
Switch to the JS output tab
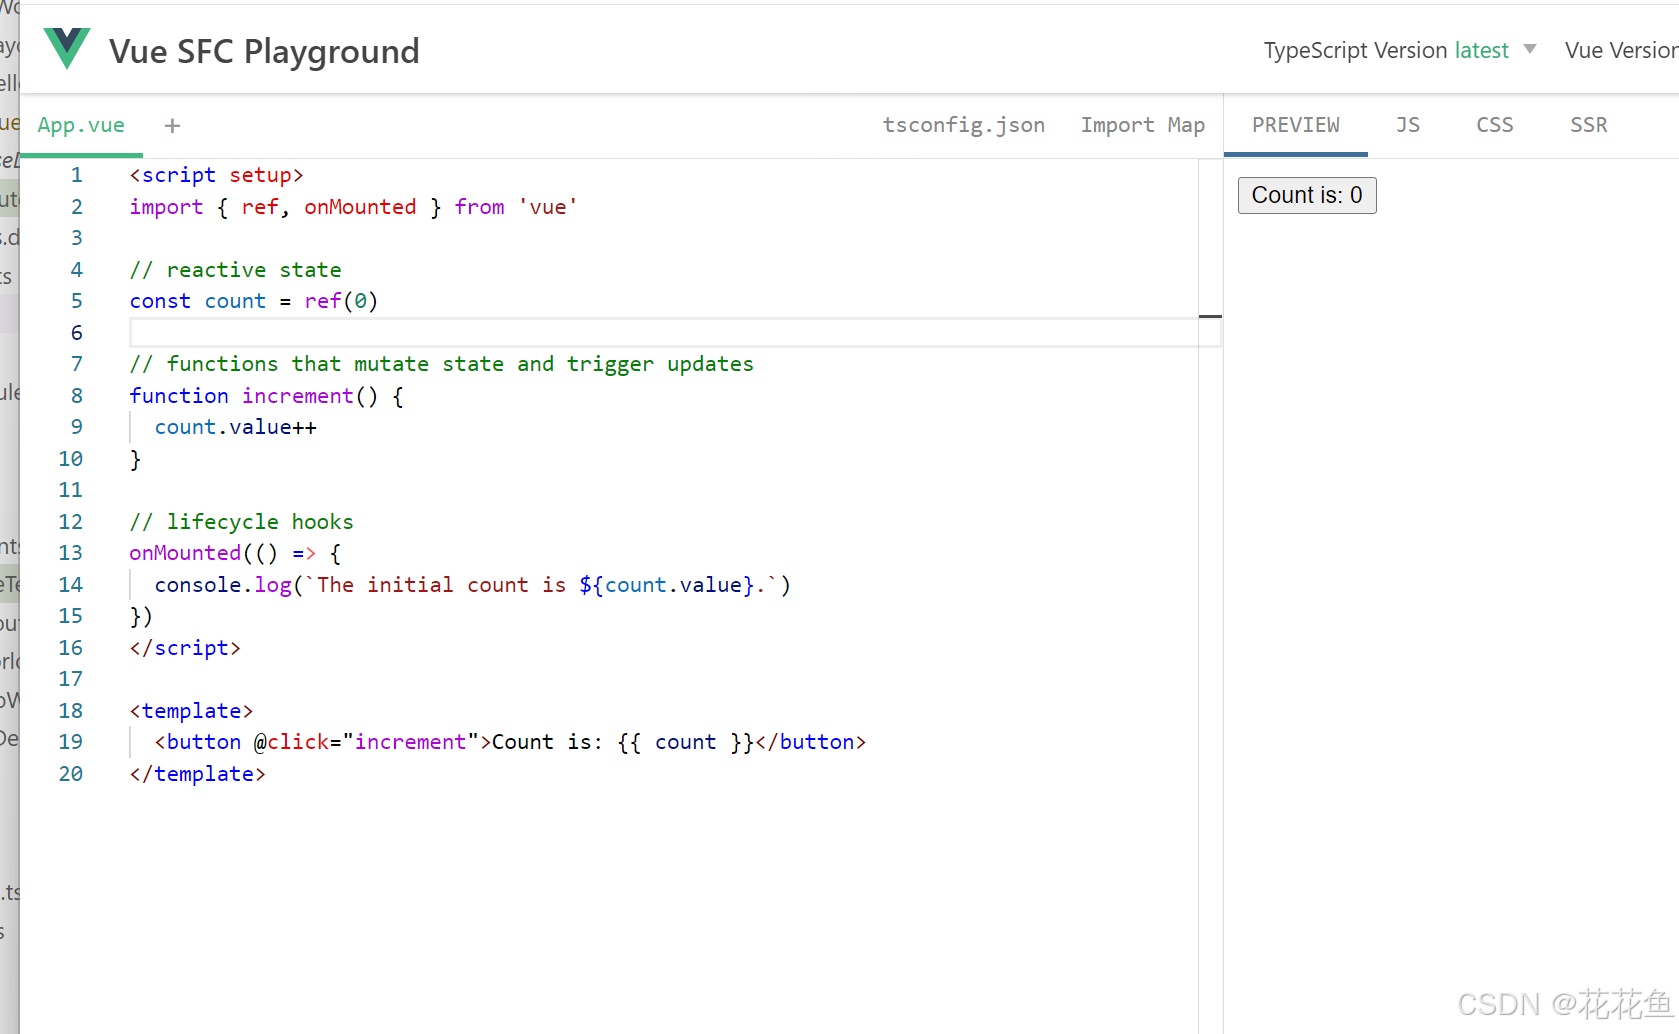point(1408,125)
